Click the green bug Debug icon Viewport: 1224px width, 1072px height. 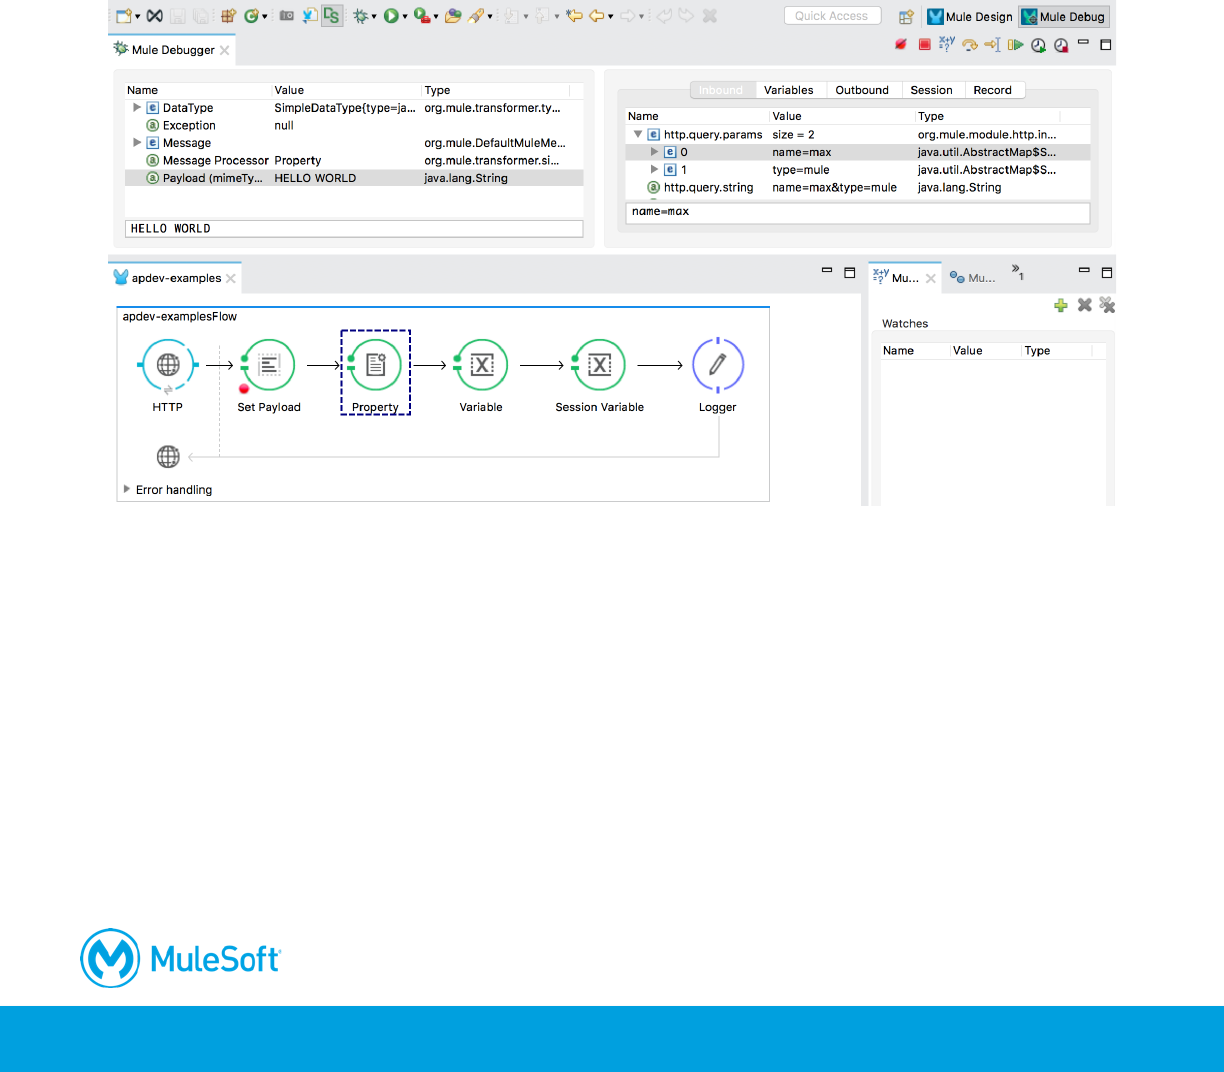(x=360, y=16)
